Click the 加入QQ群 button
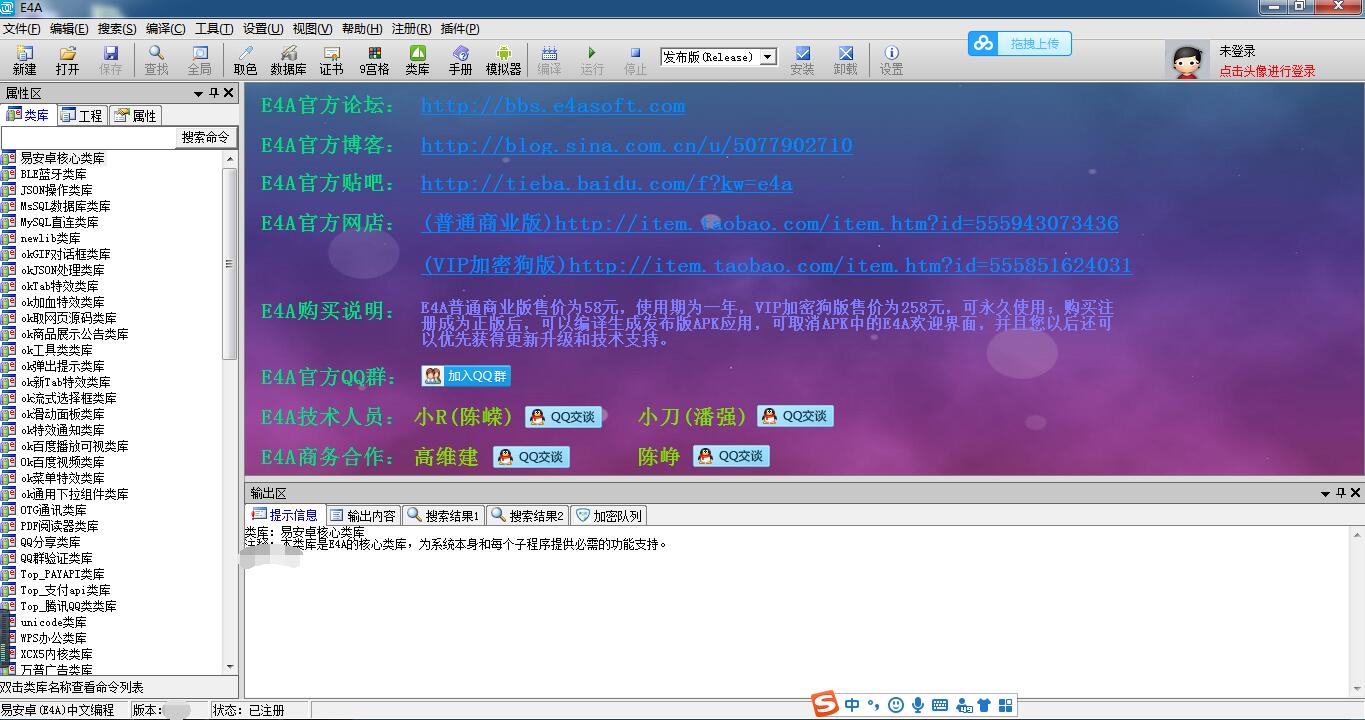Image resolution: width=1365 pixels, height=720 pixels. [x=466, y=376]
